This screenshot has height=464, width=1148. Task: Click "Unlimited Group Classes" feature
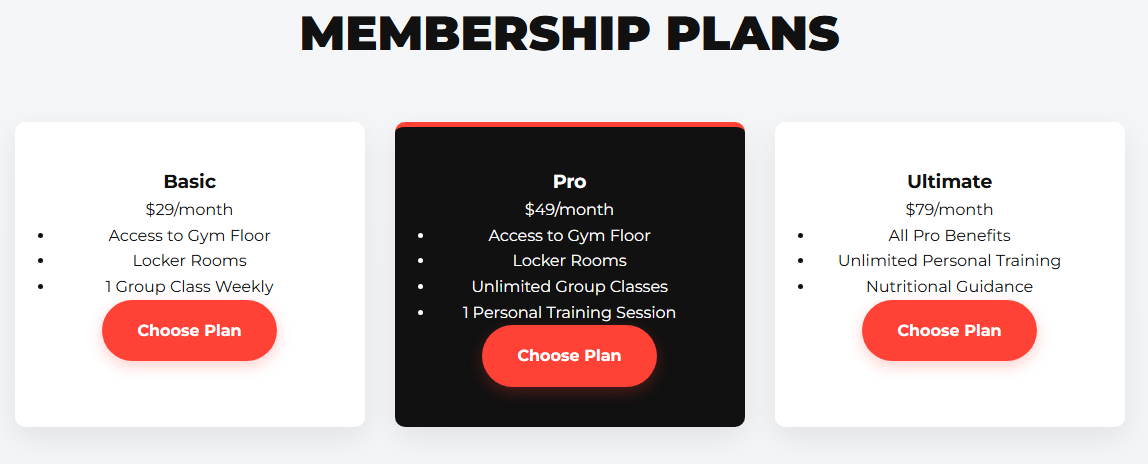[569, 286]
